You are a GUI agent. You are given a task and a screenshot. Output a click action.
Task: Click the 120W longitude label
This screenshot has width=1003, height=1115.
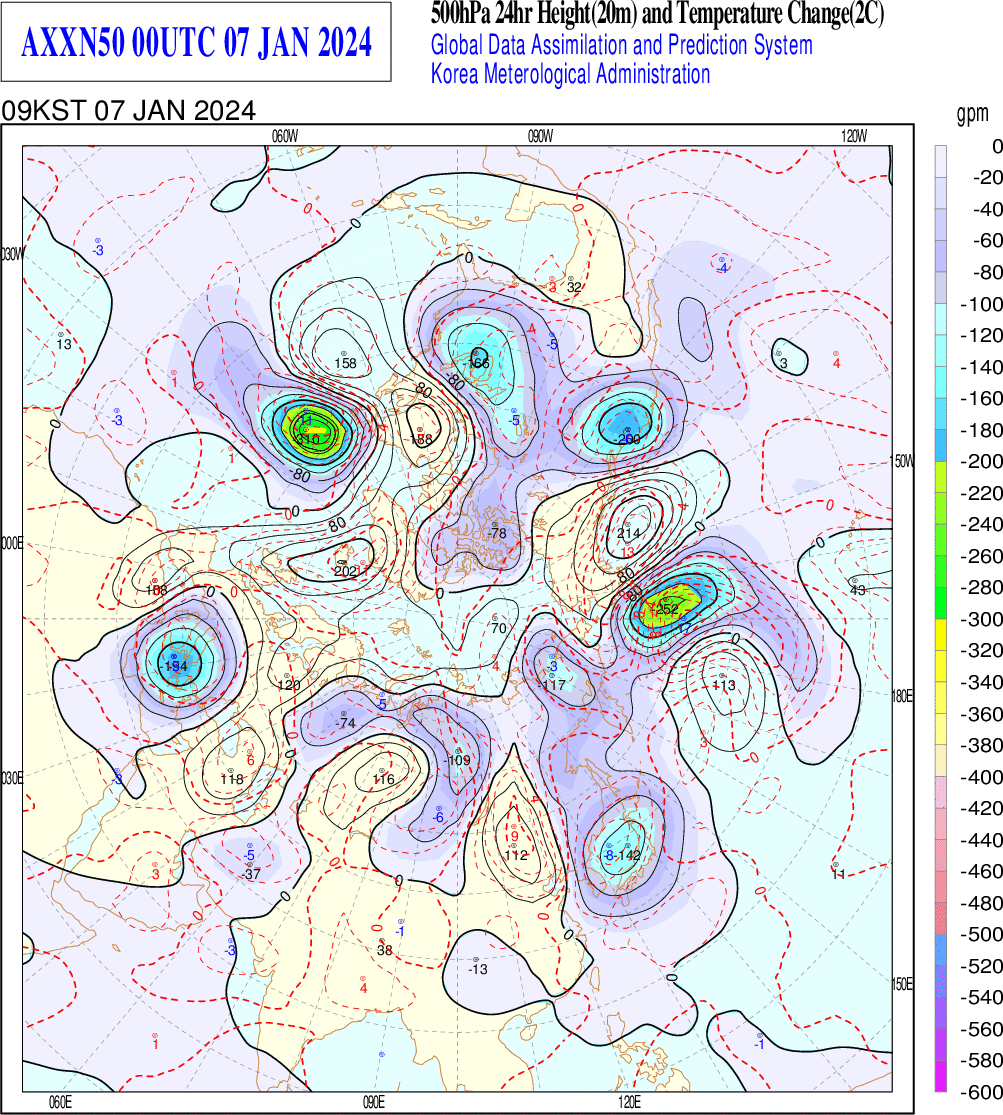pyautogui.click(x=854, y=137)
